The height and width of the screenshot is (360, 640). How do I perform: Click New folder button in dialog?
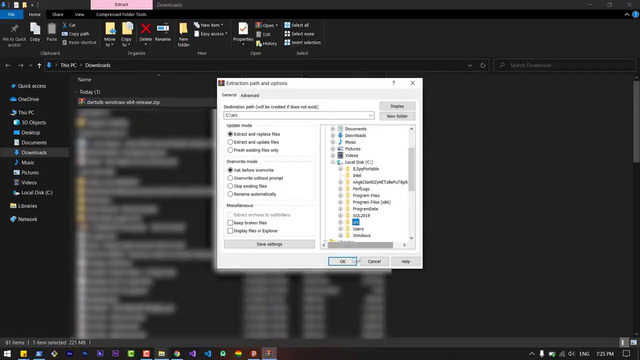[397, 116]
